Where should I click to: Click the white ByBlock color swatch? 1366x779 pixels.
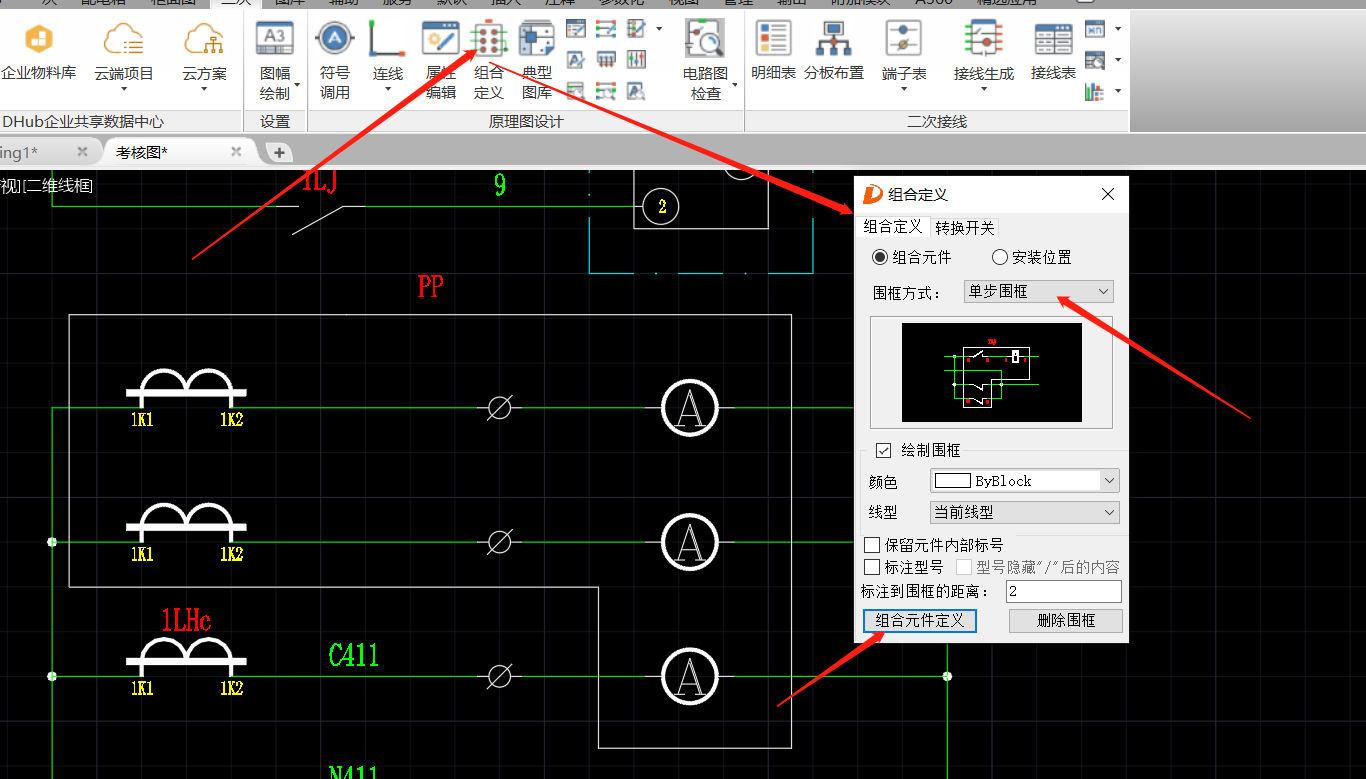(952, 481)
